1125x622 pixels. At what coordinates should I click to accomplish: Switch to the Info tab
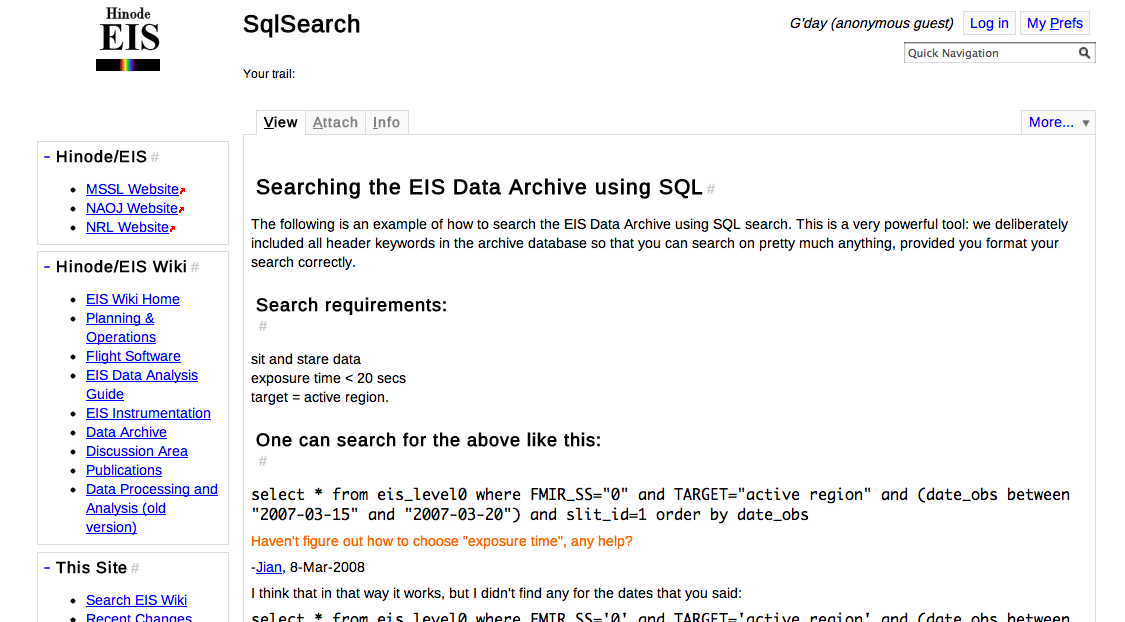tap(386, 122)
